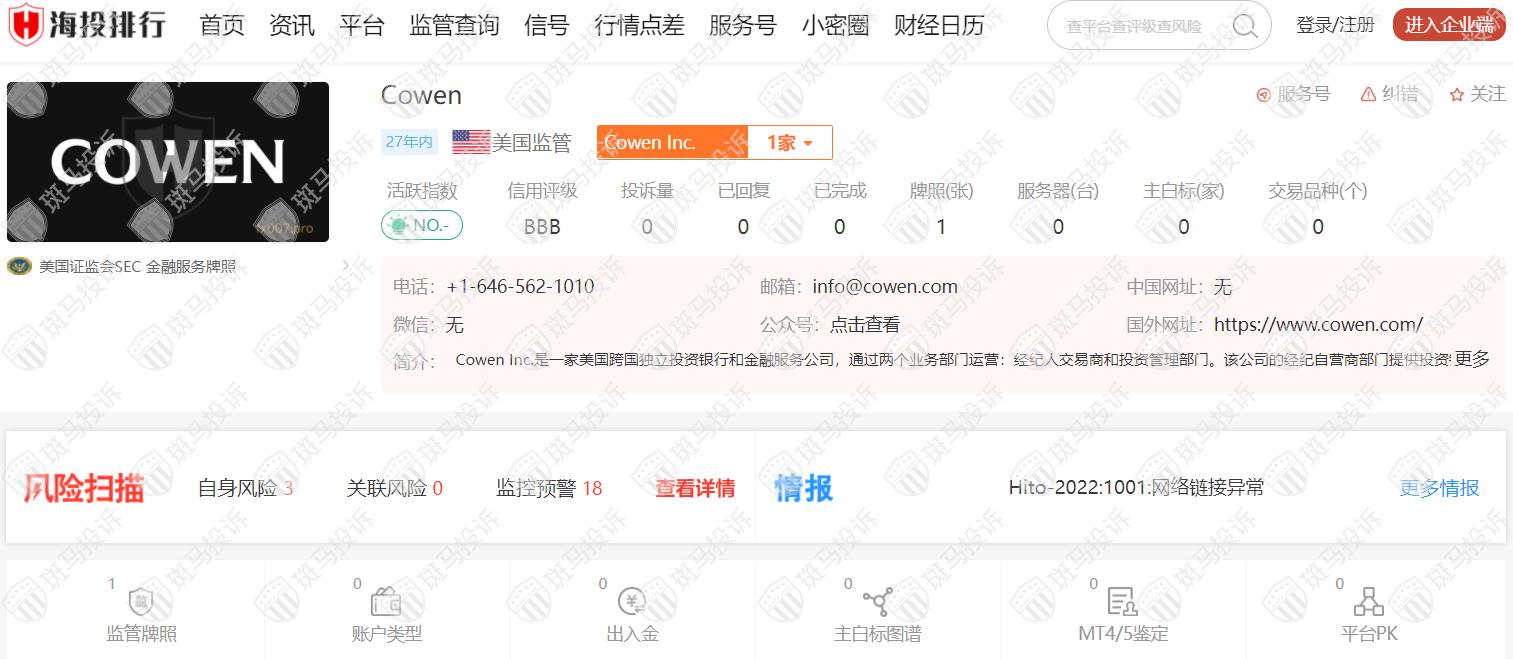
Task: Open the 平台PK comparison icon
Action: pyautogui.click(x=1368, y=602)
